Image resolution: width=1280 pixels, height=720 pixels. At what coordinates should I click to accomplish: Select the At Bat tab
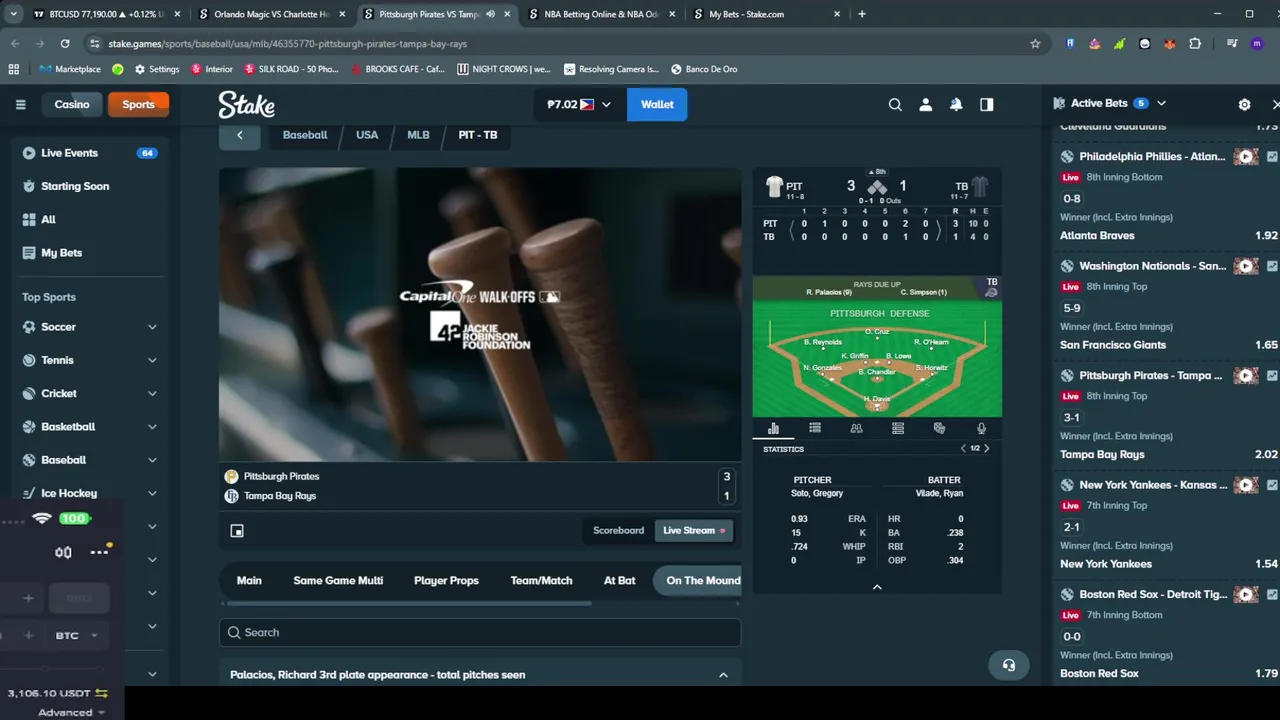[x=619, y=580]
